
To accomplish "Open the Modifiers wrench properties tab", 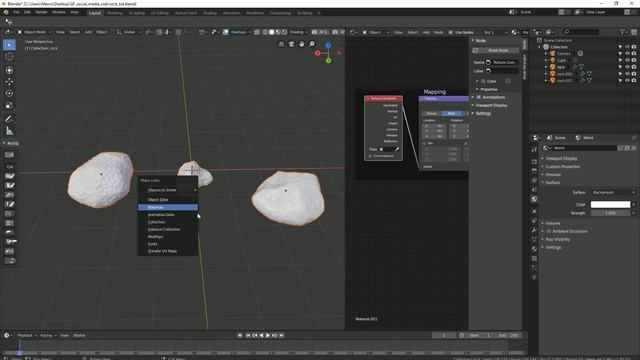I will [534, 230].
